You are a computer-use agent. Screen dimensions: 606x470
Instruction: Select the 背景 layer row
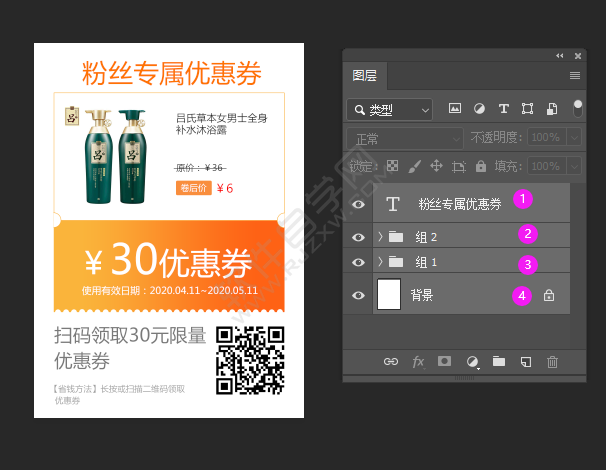(x=471, y=294)
